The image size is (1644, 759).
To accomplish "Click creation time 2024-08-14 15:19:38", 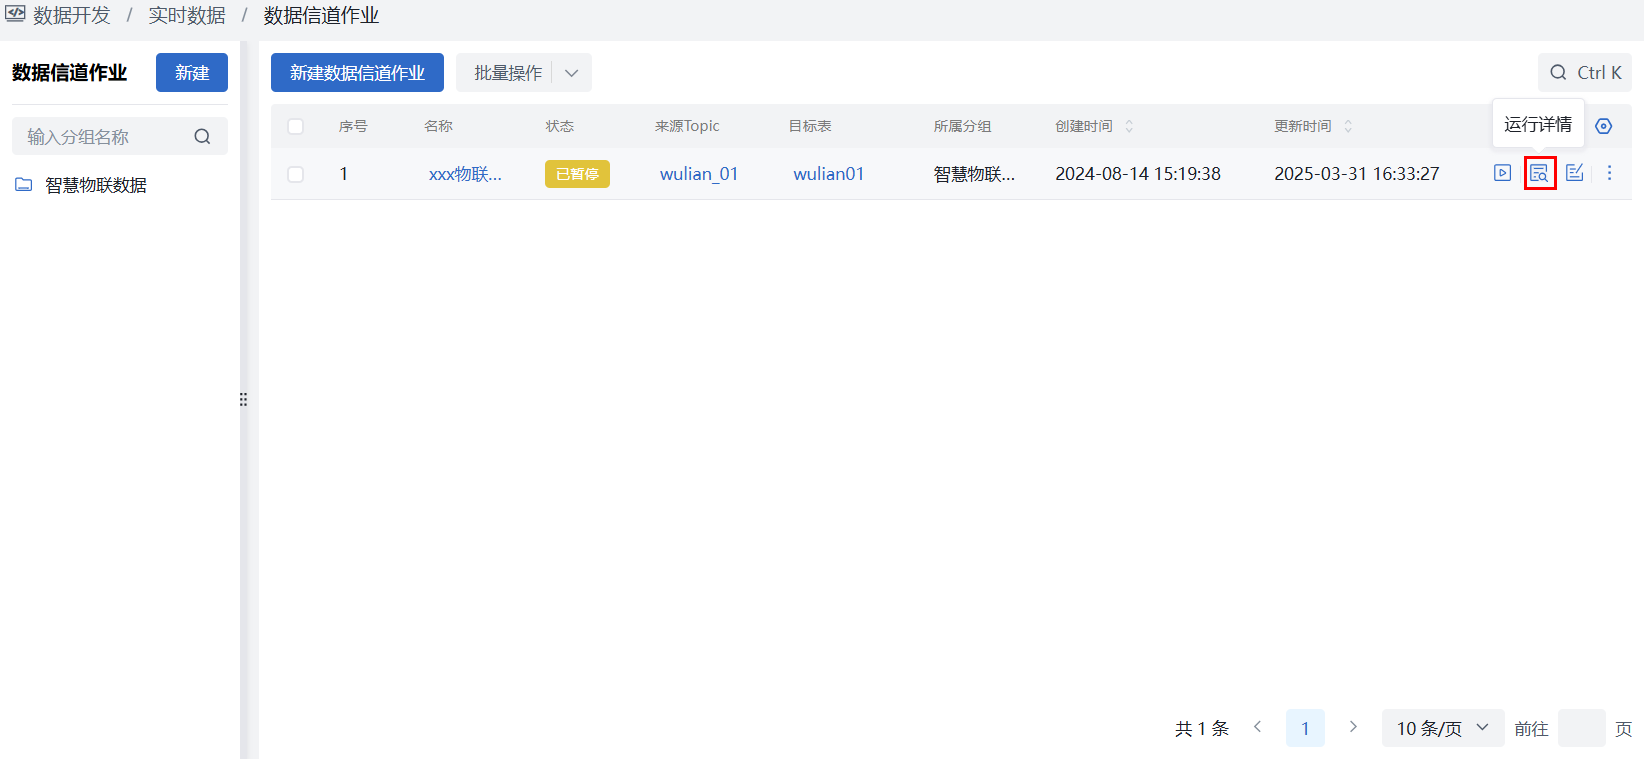I will 1138,174.
